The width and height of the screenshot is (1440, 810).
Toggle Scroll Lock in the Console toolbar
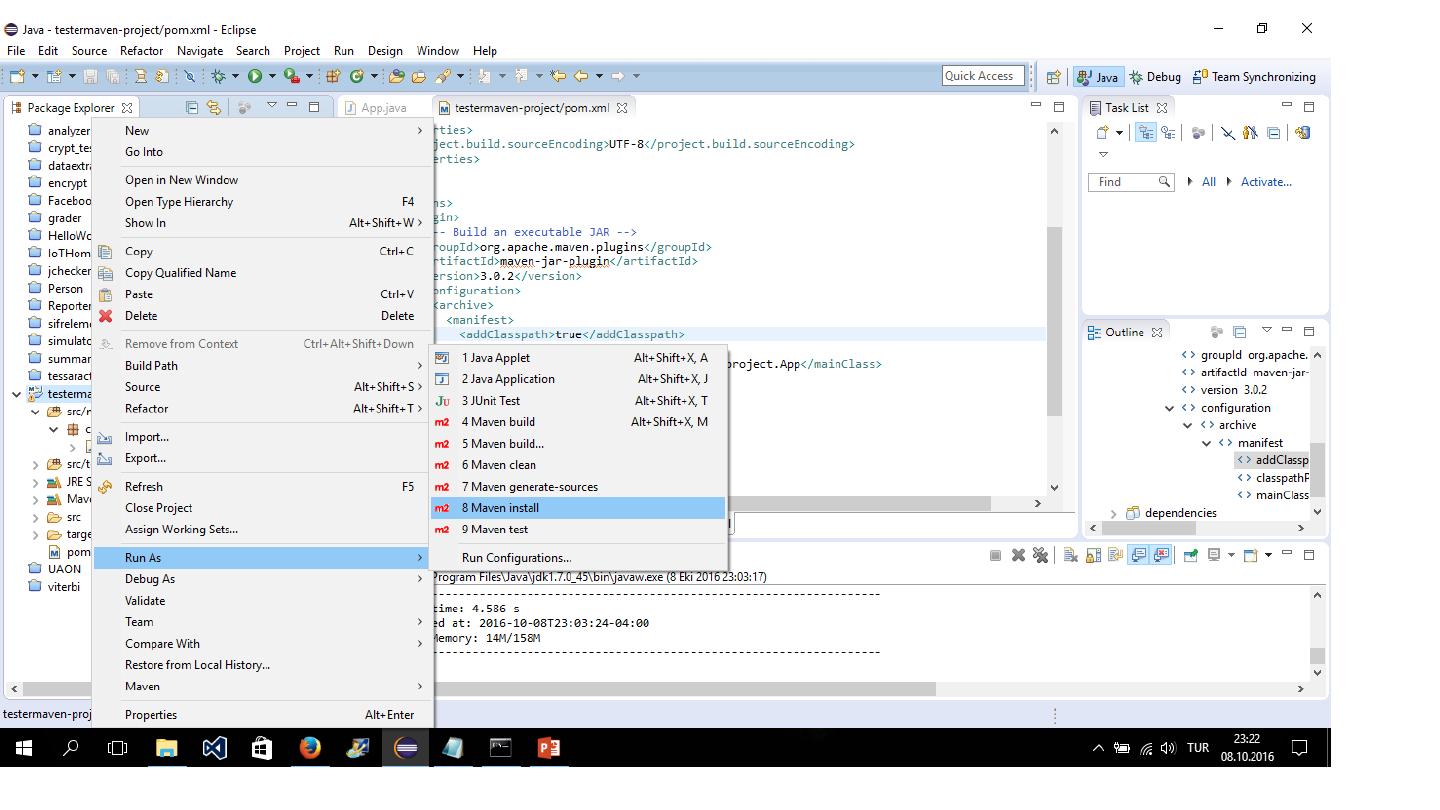coord(1092,555)
